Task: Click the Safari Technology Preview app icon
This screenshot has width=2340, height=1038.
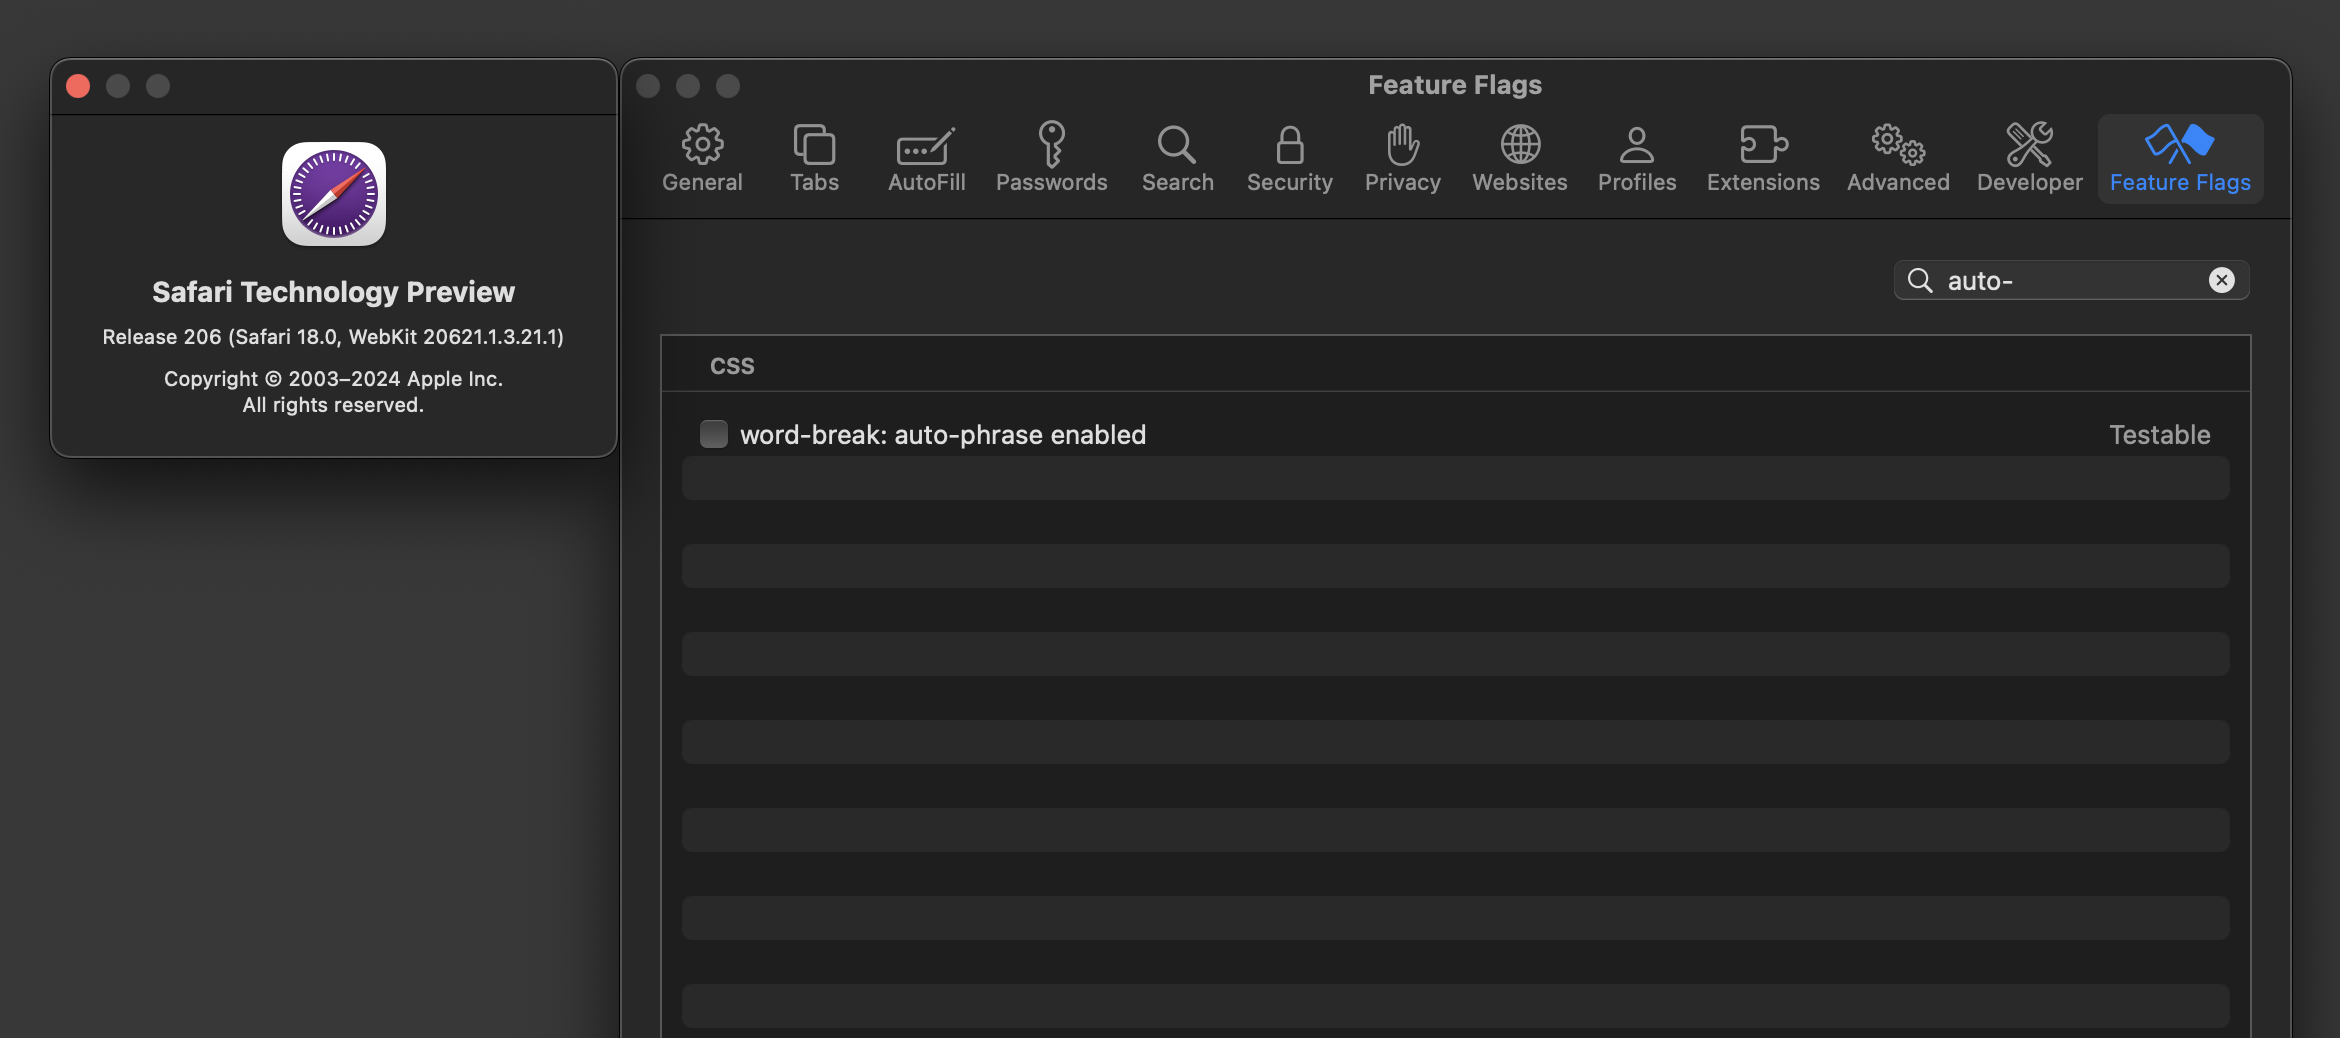Action: tap(333, 194)
